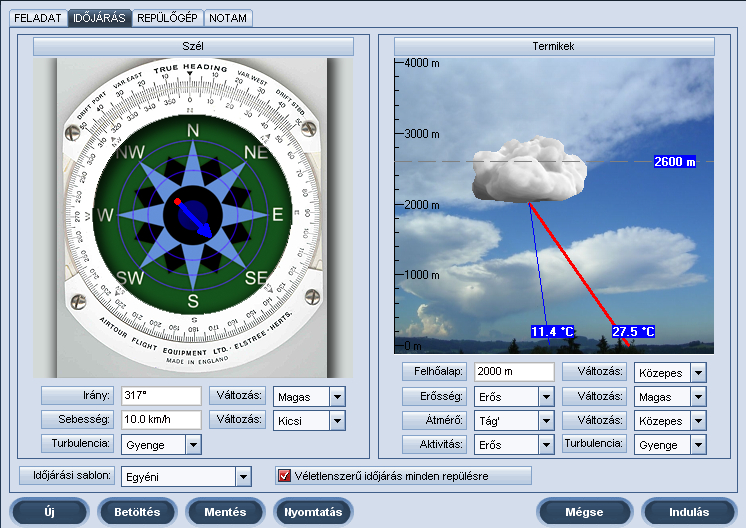Toggle random weather for every flight checkbox
Screen dimensions: 746x528
coord(285,476)
